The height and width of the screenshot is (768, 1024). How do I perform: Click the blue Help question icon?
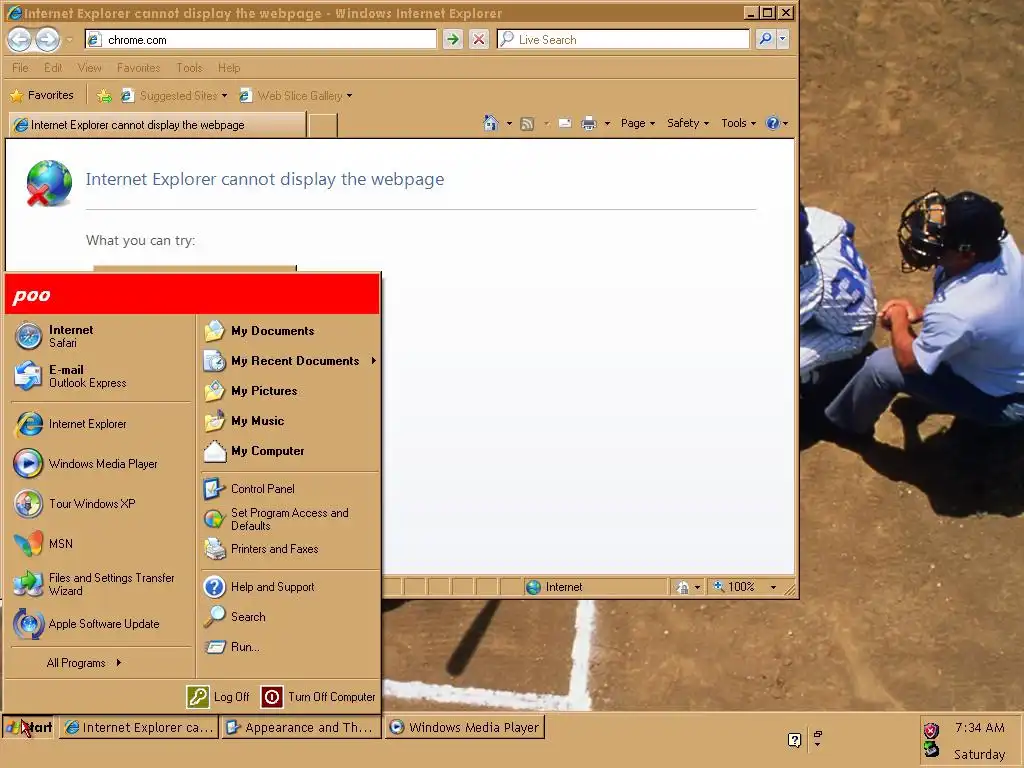click(x=772, y=123)
